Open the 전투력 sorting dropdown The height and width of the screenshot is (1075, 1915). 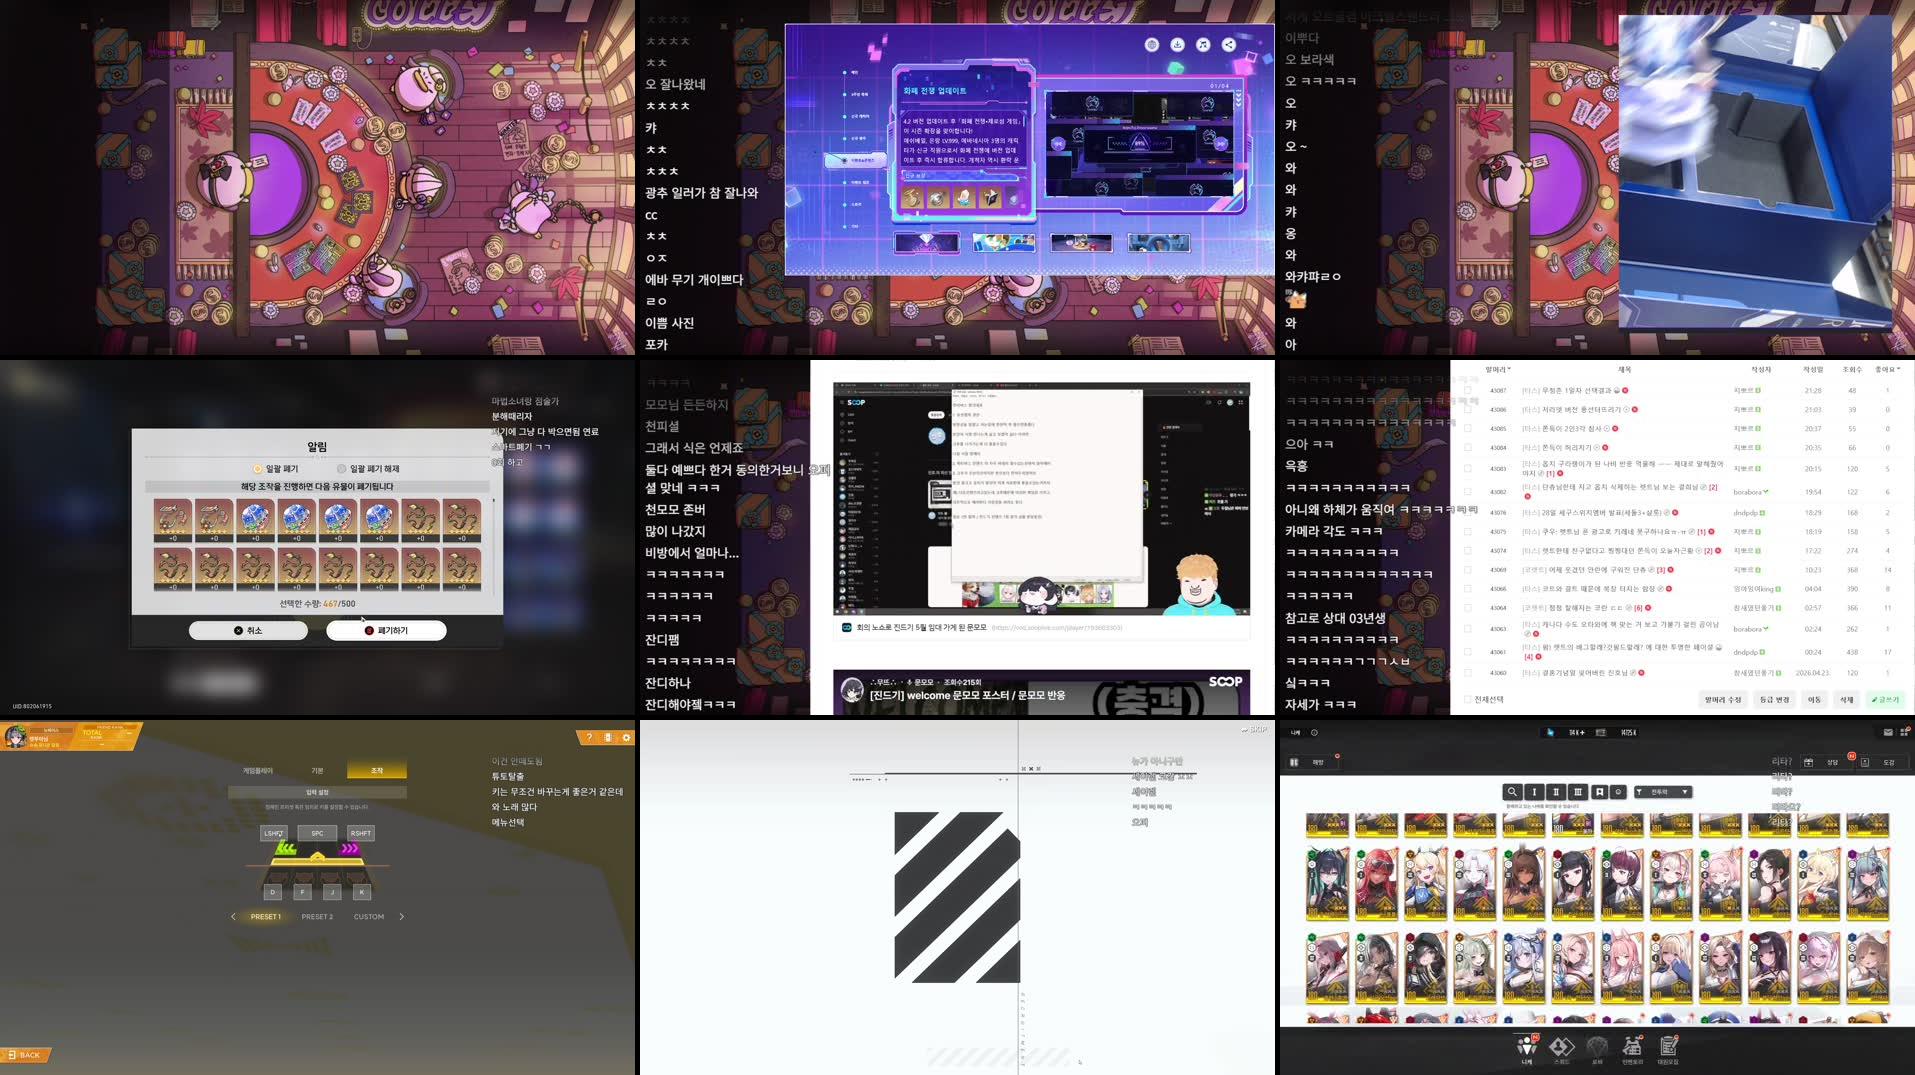point(1663,792)
